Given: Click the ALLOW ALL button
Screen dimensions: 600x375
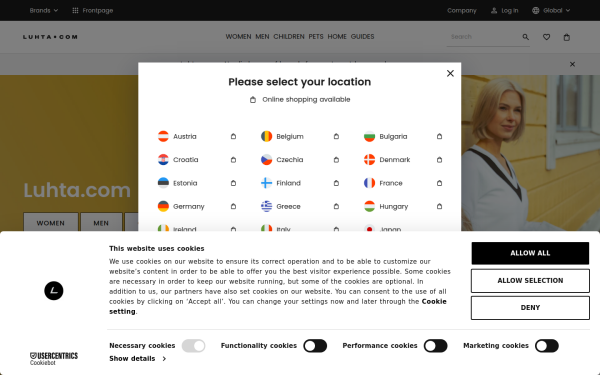Looking at the screenshot, I should point(530,253).
